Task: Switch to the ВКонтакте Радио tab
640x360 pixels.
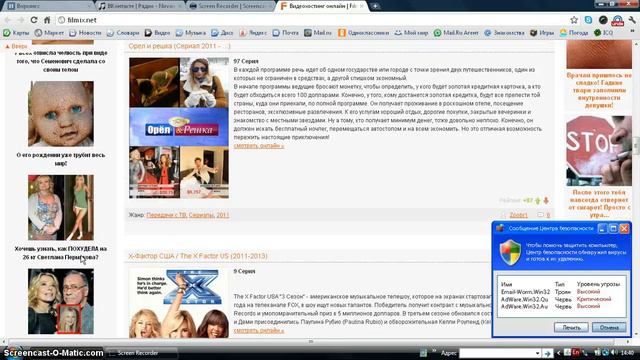Action: click(x=140, y=6)
